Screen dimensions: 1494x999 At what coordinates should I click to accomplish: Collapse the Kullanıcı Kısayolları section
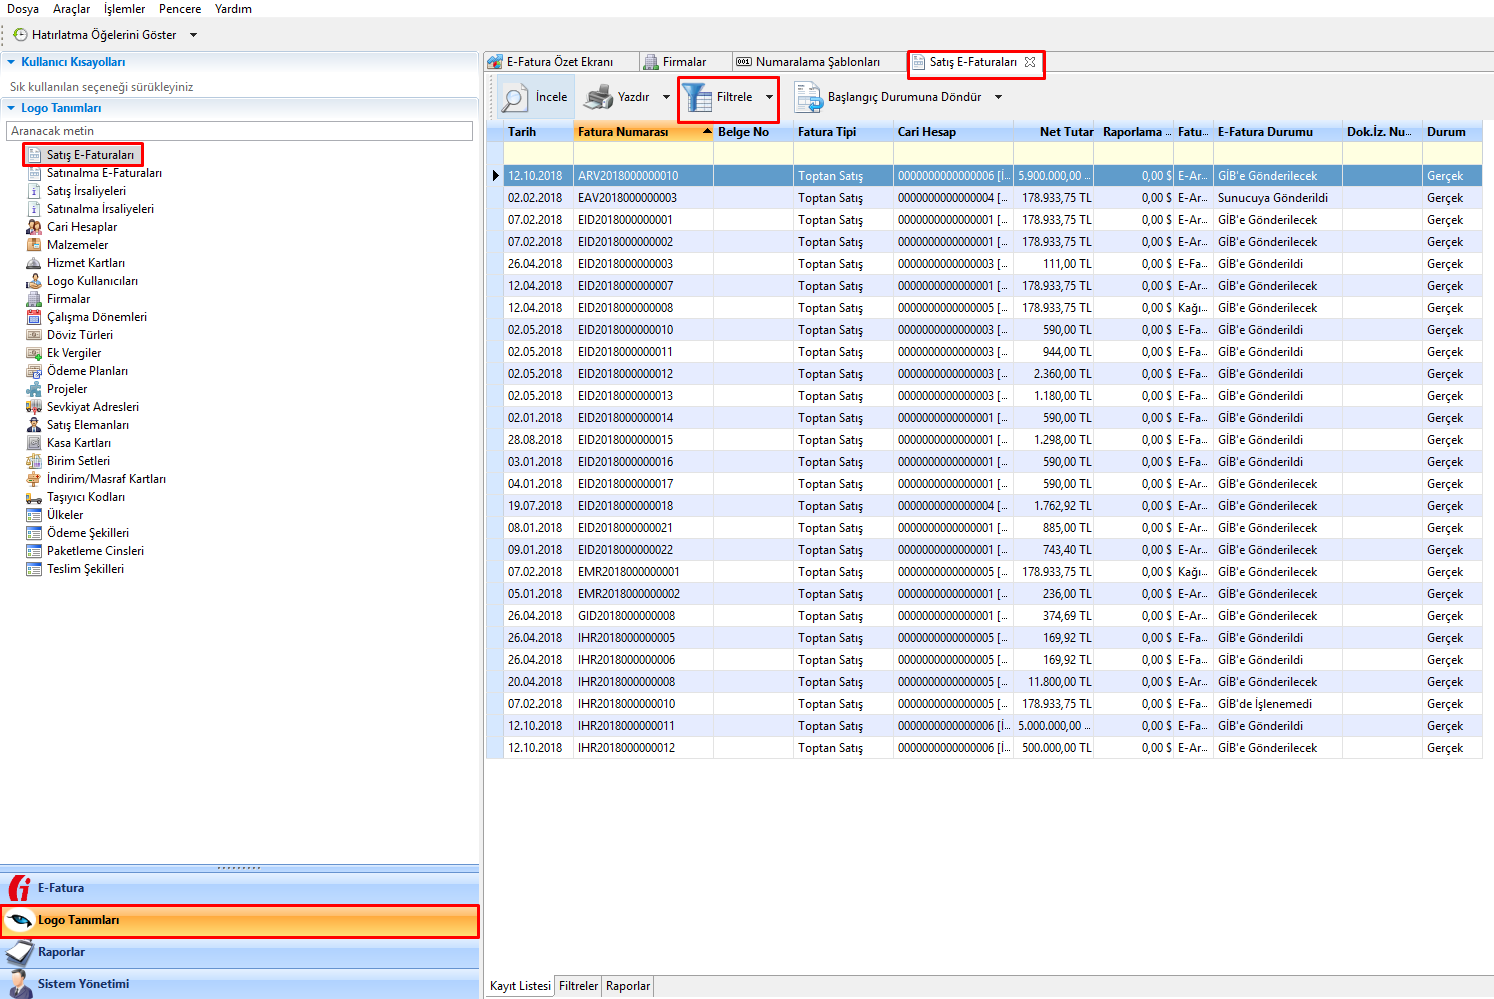(11, 62)
